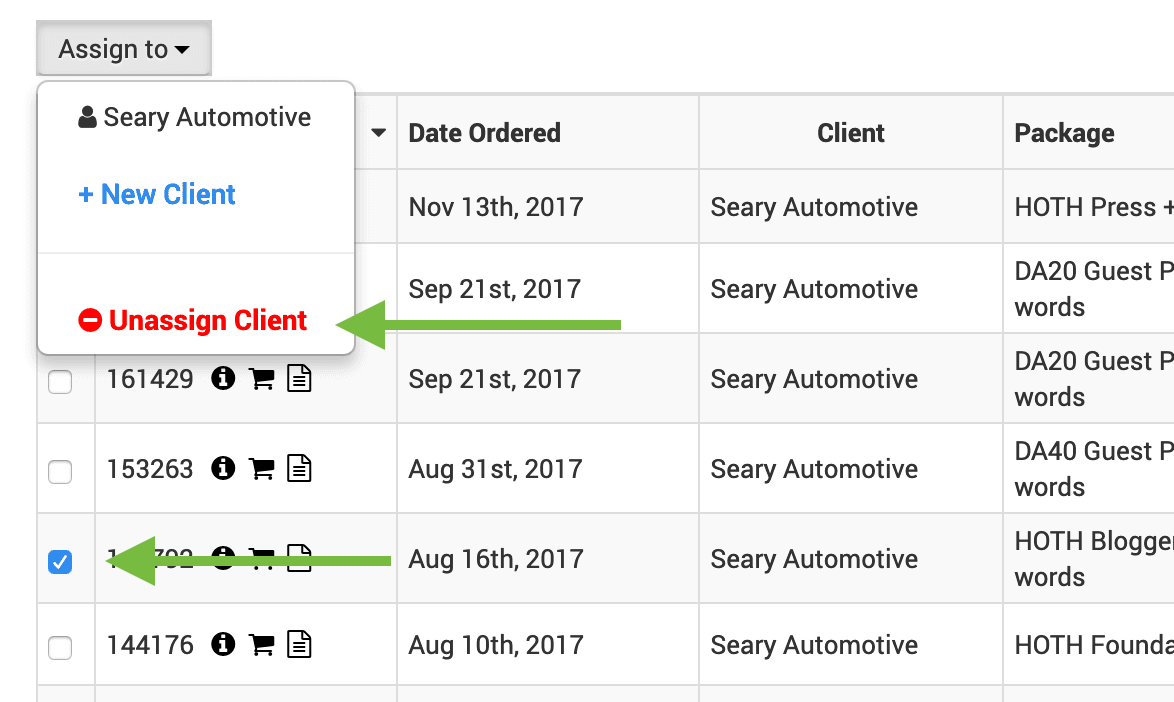Click the info icon for order 161429
Screen dimensions: 1174x702
(222, 378)
